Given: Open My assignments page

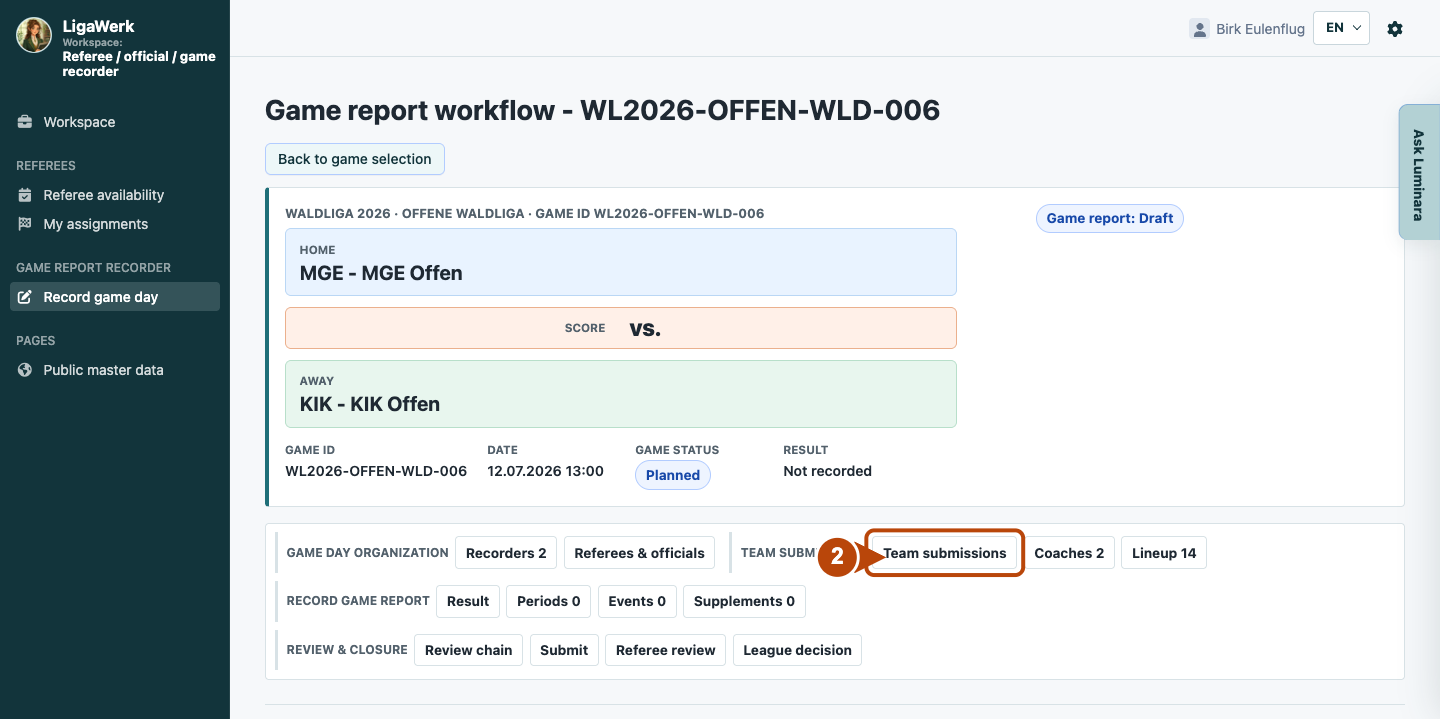Looking at the screenshot, I should 95,224.
